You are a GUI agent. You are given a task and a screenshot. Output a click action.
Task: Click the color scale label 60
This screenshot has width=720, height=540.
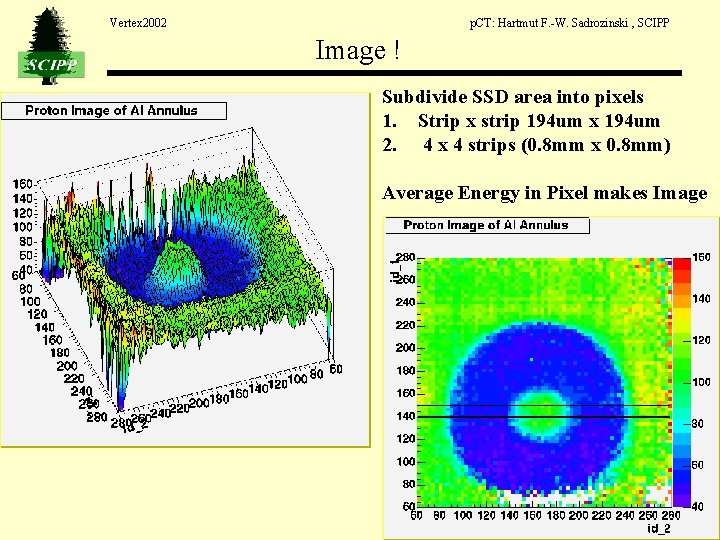coord(698,465)
